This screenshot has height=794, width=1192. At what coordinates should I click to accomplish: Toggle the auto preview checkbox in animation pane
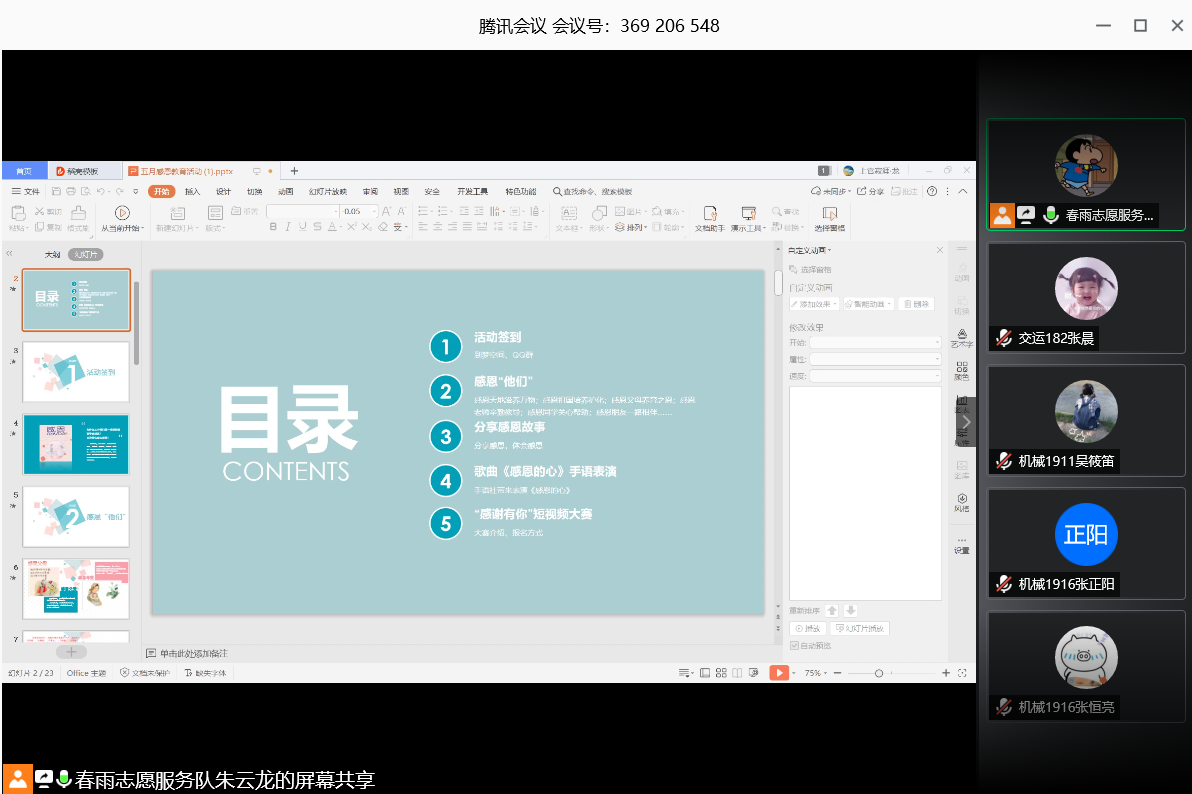pos(795,645)
